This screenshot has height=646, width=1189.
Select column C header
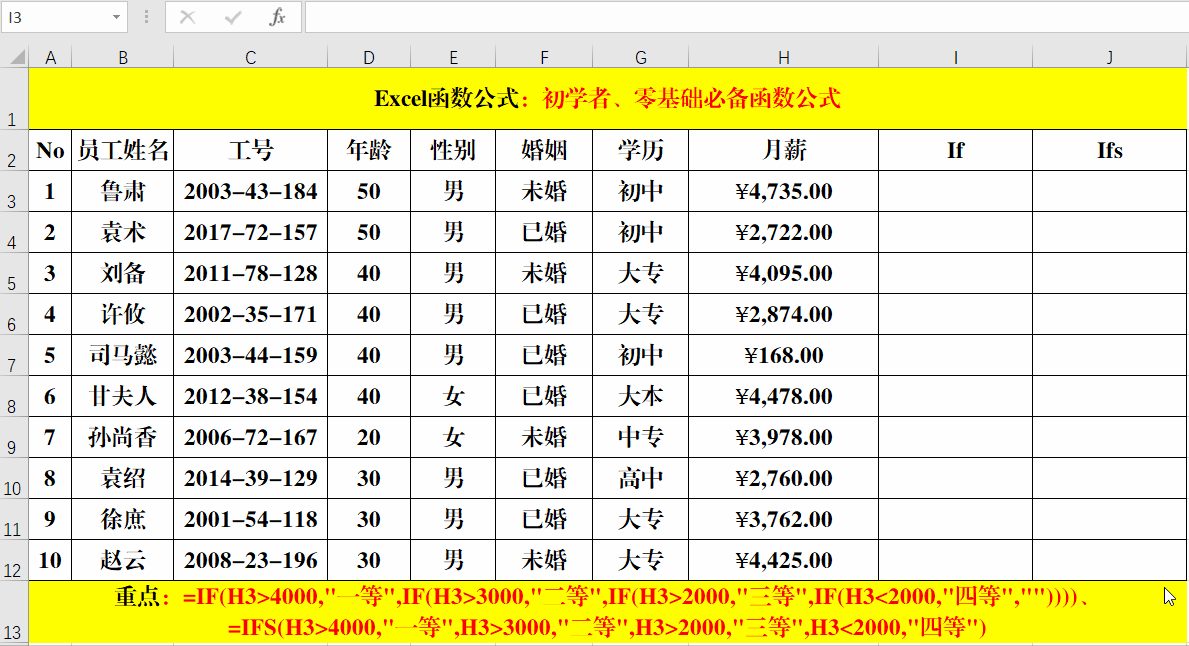coord(250,58)
